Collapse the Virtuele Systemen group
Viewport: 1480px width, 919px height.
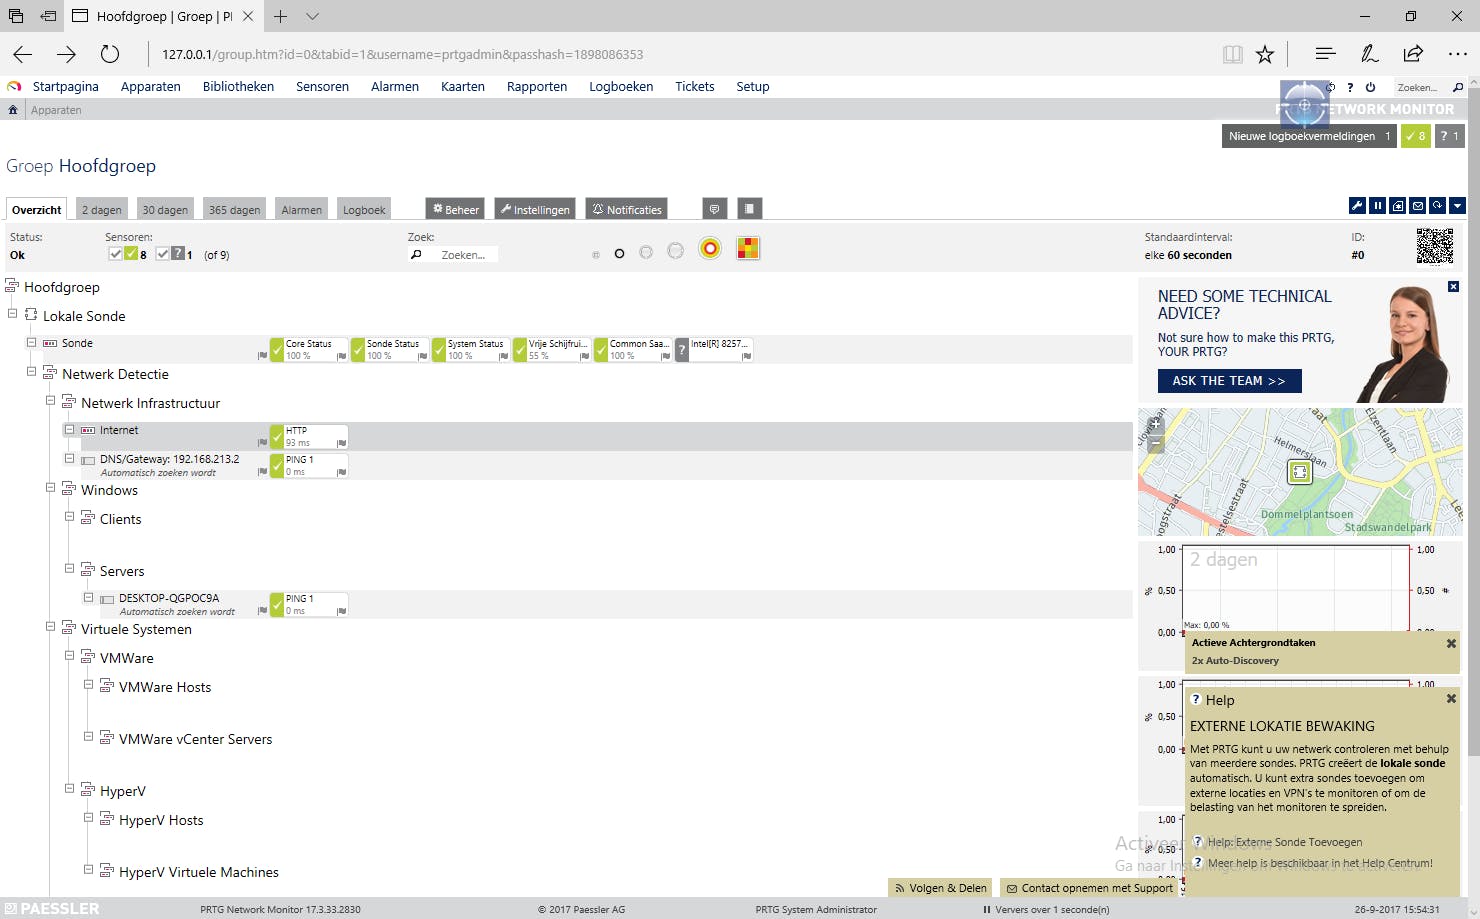click(x=51, y=627)
